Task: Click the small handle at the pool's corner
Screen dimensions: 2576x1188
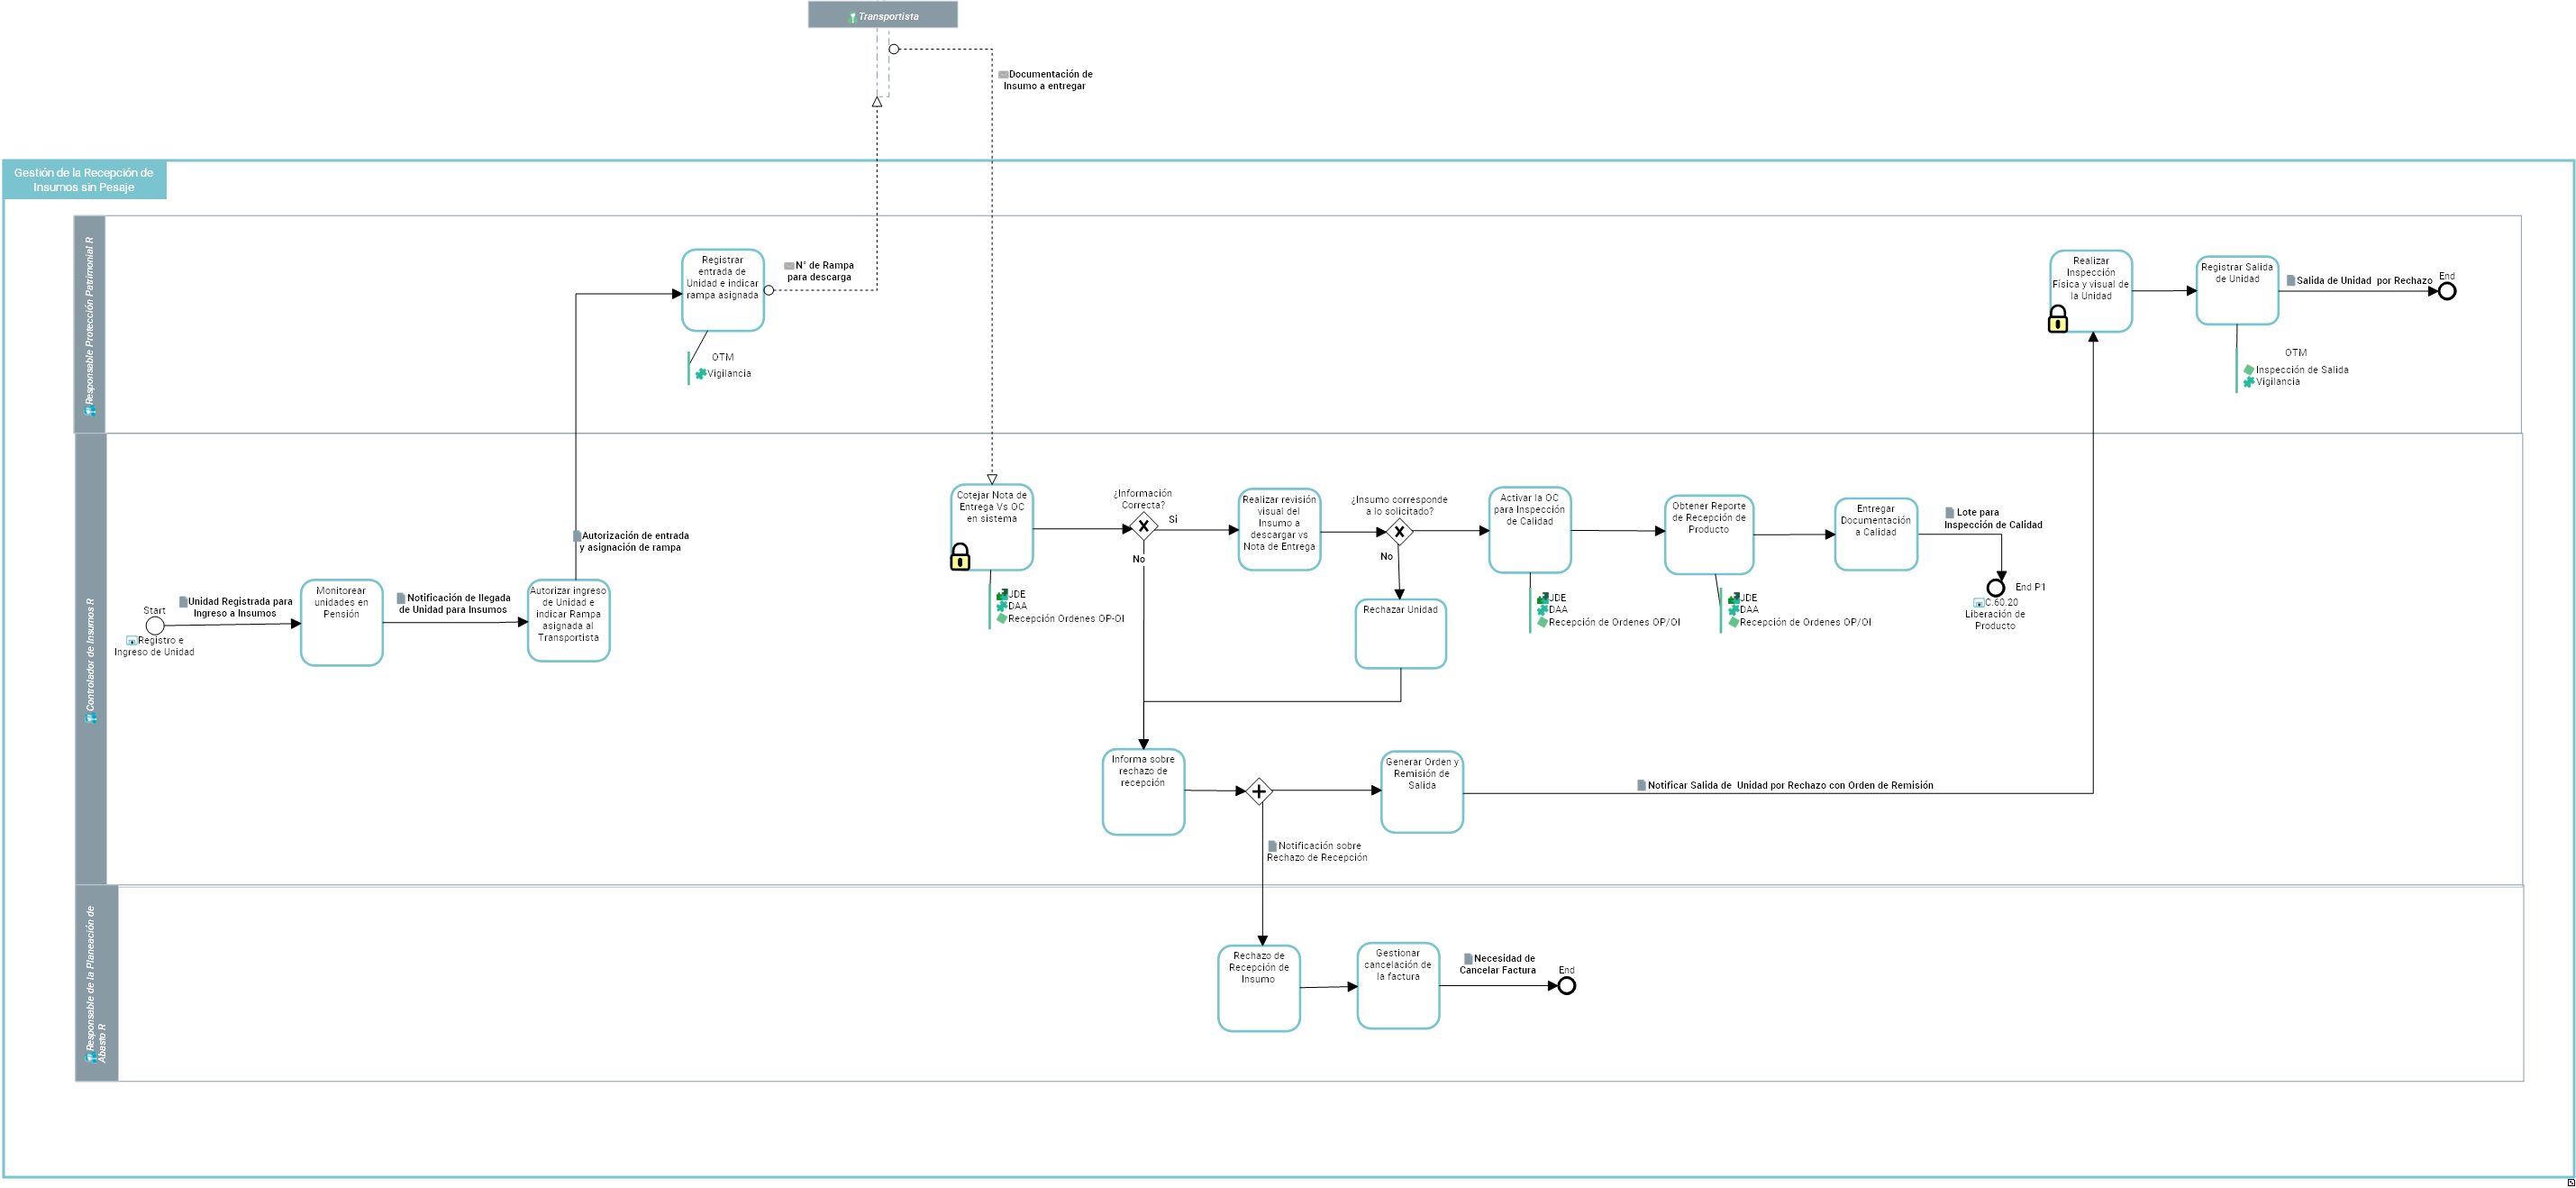Action: pos(2571,1183)
